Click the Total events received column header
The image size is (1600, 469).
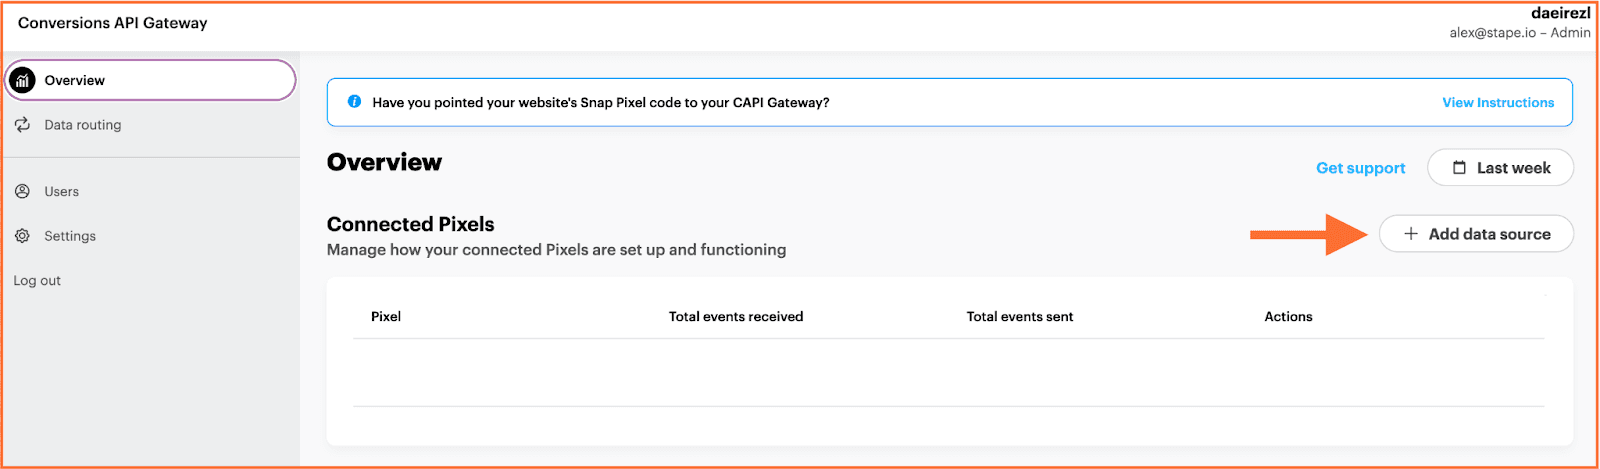click(736, 316)
